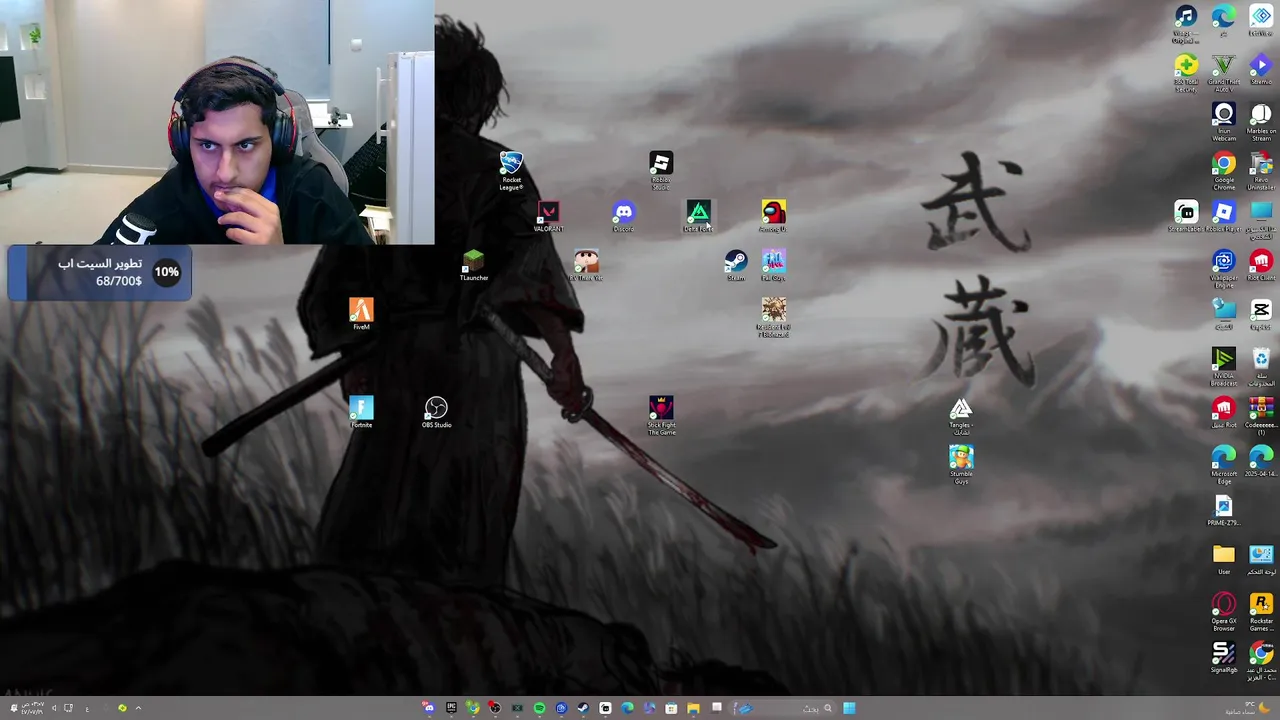Screen dimensions: 1280x720
Task: Open the Control Panel desktop icon
Action: 1261,559
